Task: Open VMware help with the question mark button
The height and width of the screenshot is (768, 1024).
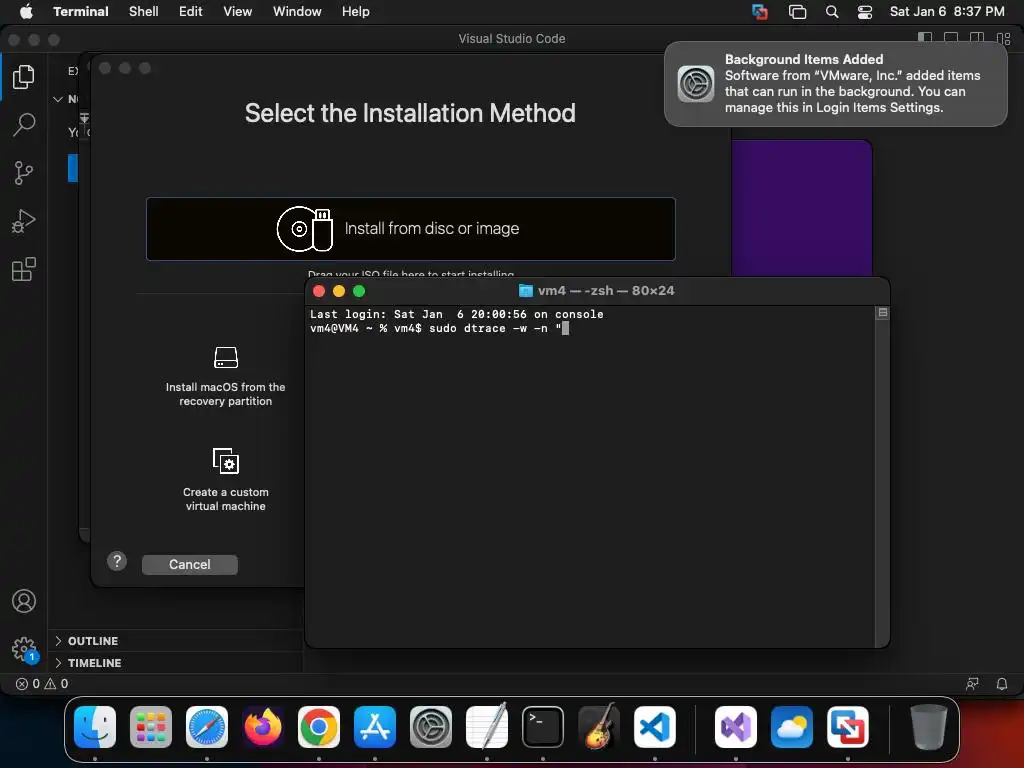Action: pyautogui.click(x=117, y=561)
